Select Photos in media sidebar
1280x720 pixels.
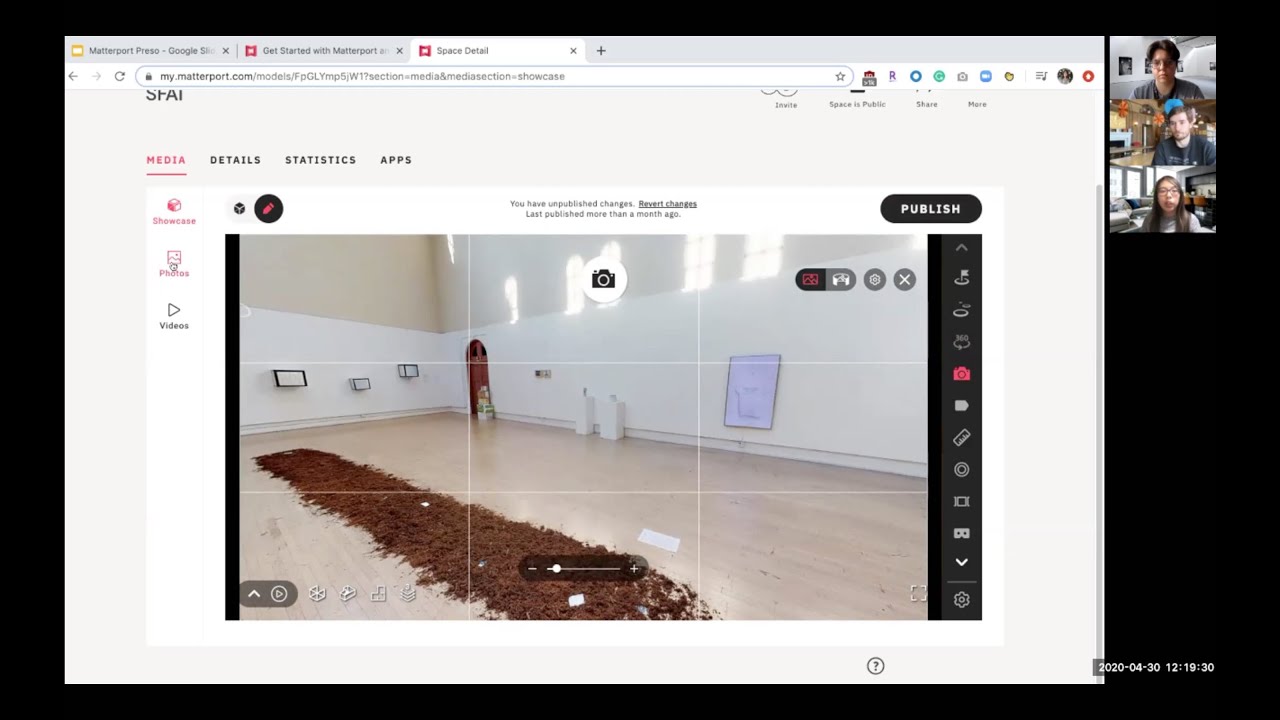tap(174, 265)
